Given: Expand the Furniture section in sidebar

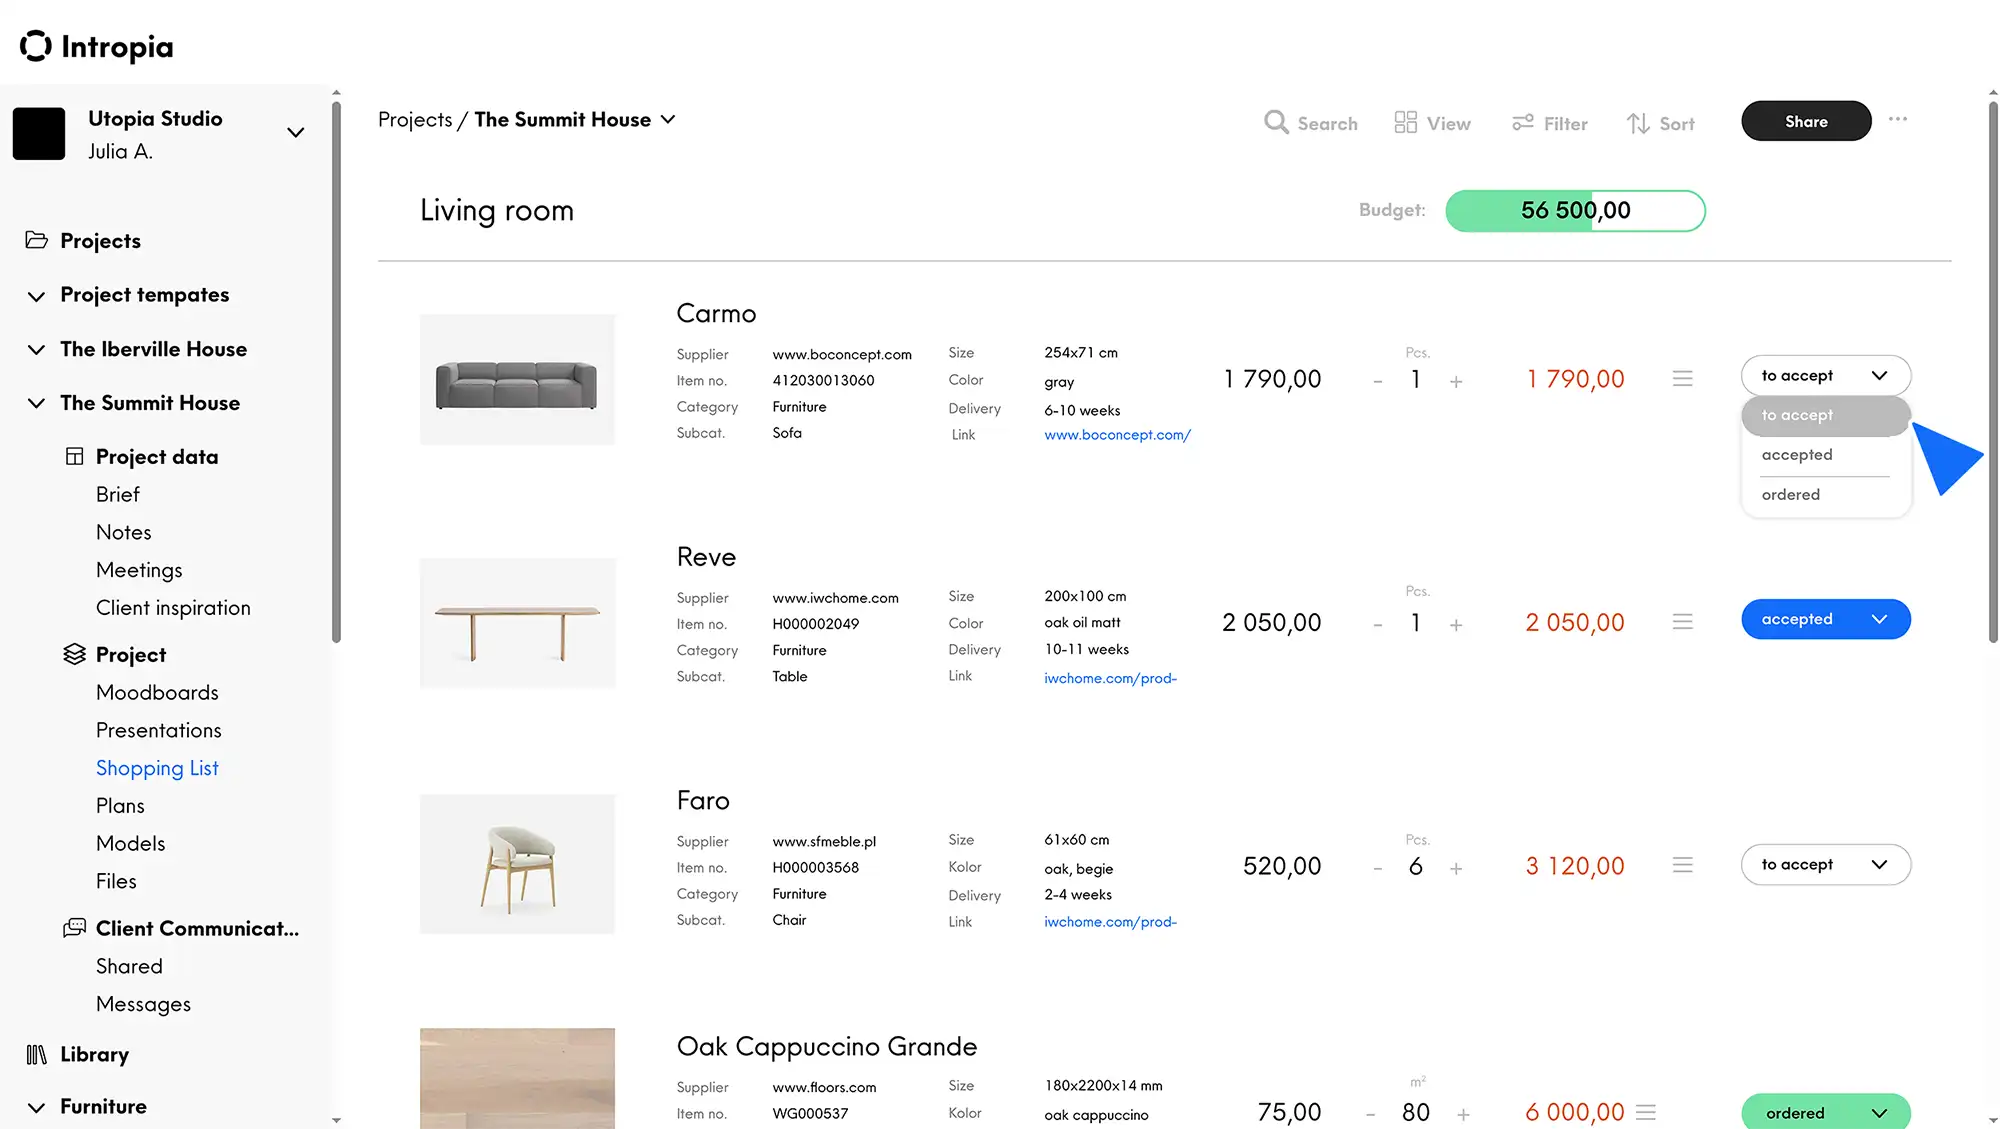Looking at the screenshot, I should (x=36, y=1107).
